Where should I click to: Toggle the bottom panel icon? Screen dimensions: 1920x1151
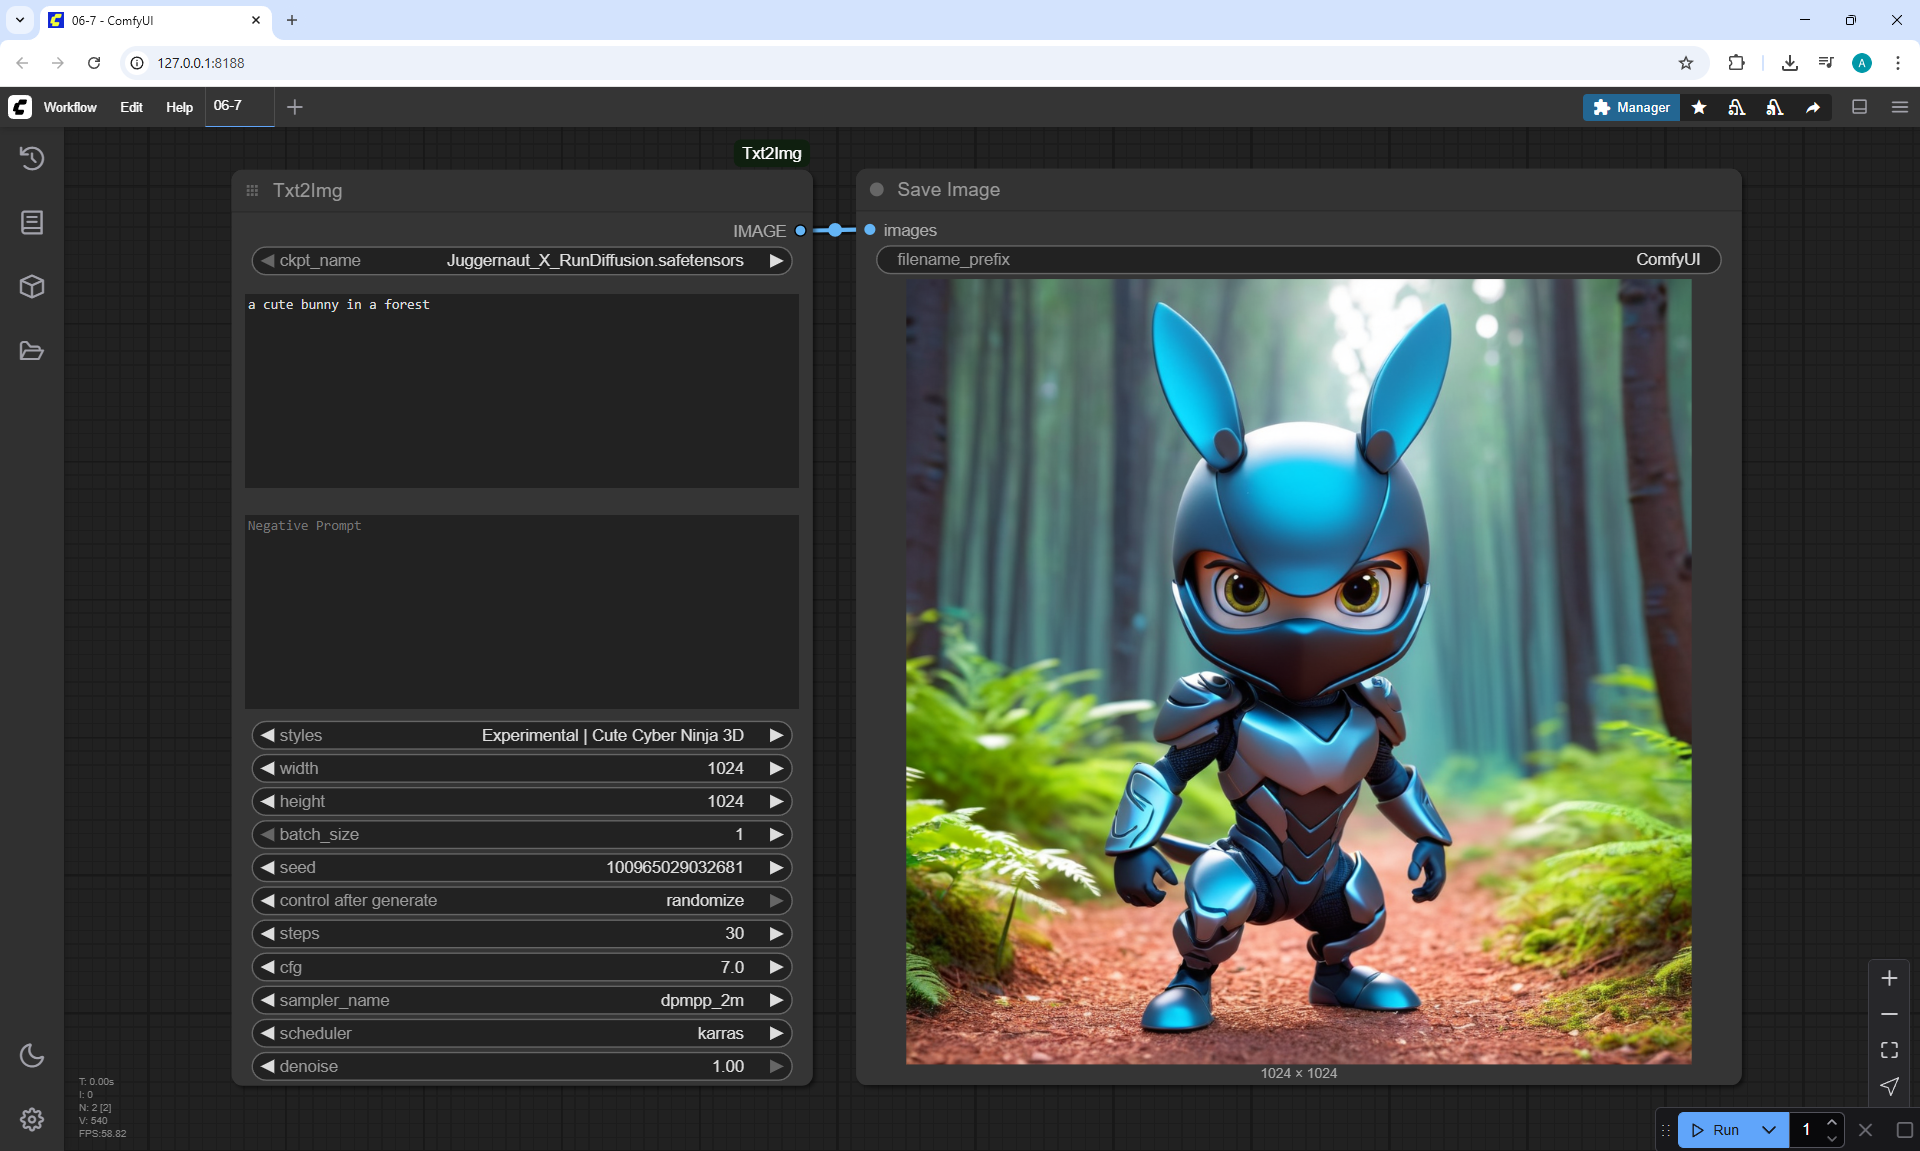[x=1860, y=107]
